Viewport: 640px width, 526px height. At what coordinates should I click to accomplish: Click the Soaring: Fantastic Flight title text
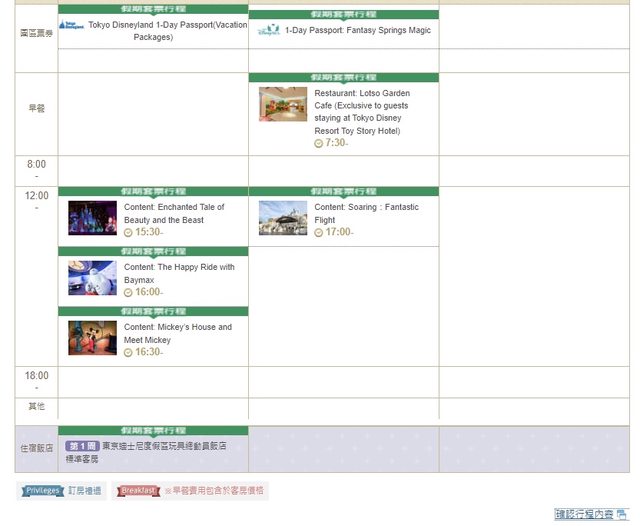[366, 213]
